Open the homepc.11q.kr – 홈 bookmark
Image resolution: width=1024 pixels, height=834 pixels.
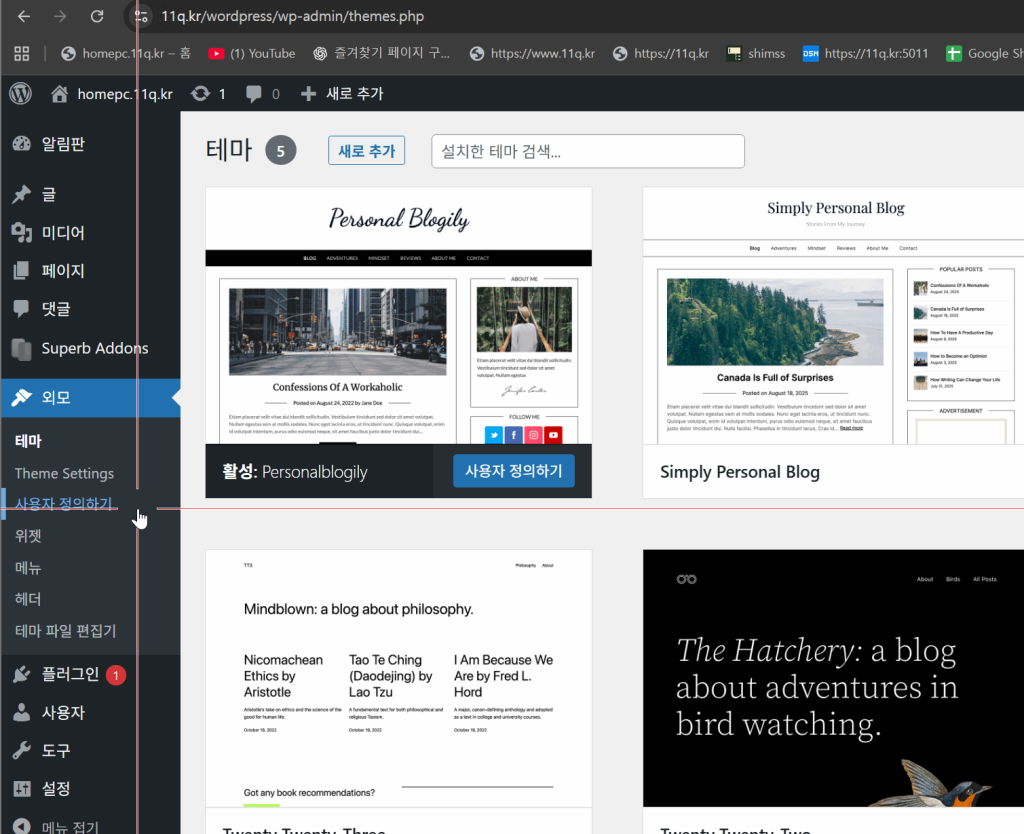point(126,54)
